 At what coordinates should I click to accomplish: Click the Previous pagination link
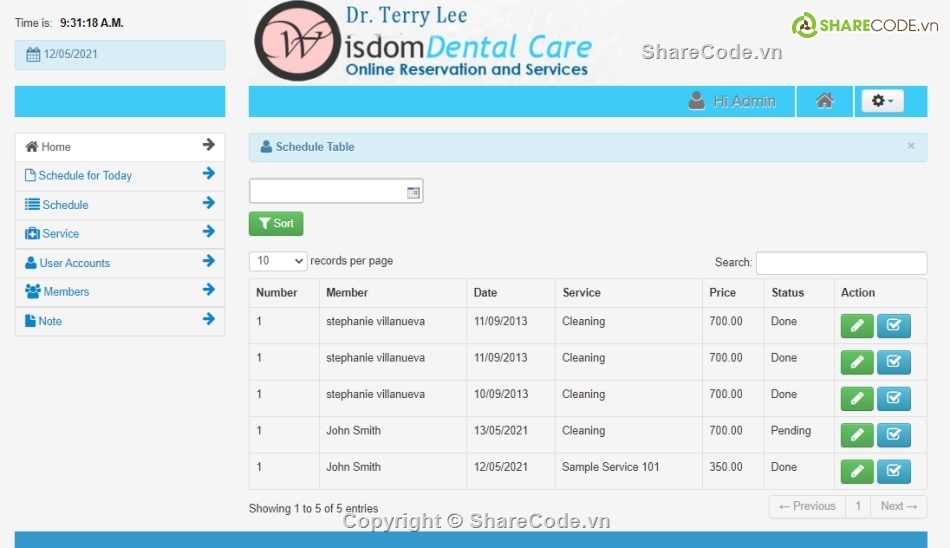[x=807, y=506]
